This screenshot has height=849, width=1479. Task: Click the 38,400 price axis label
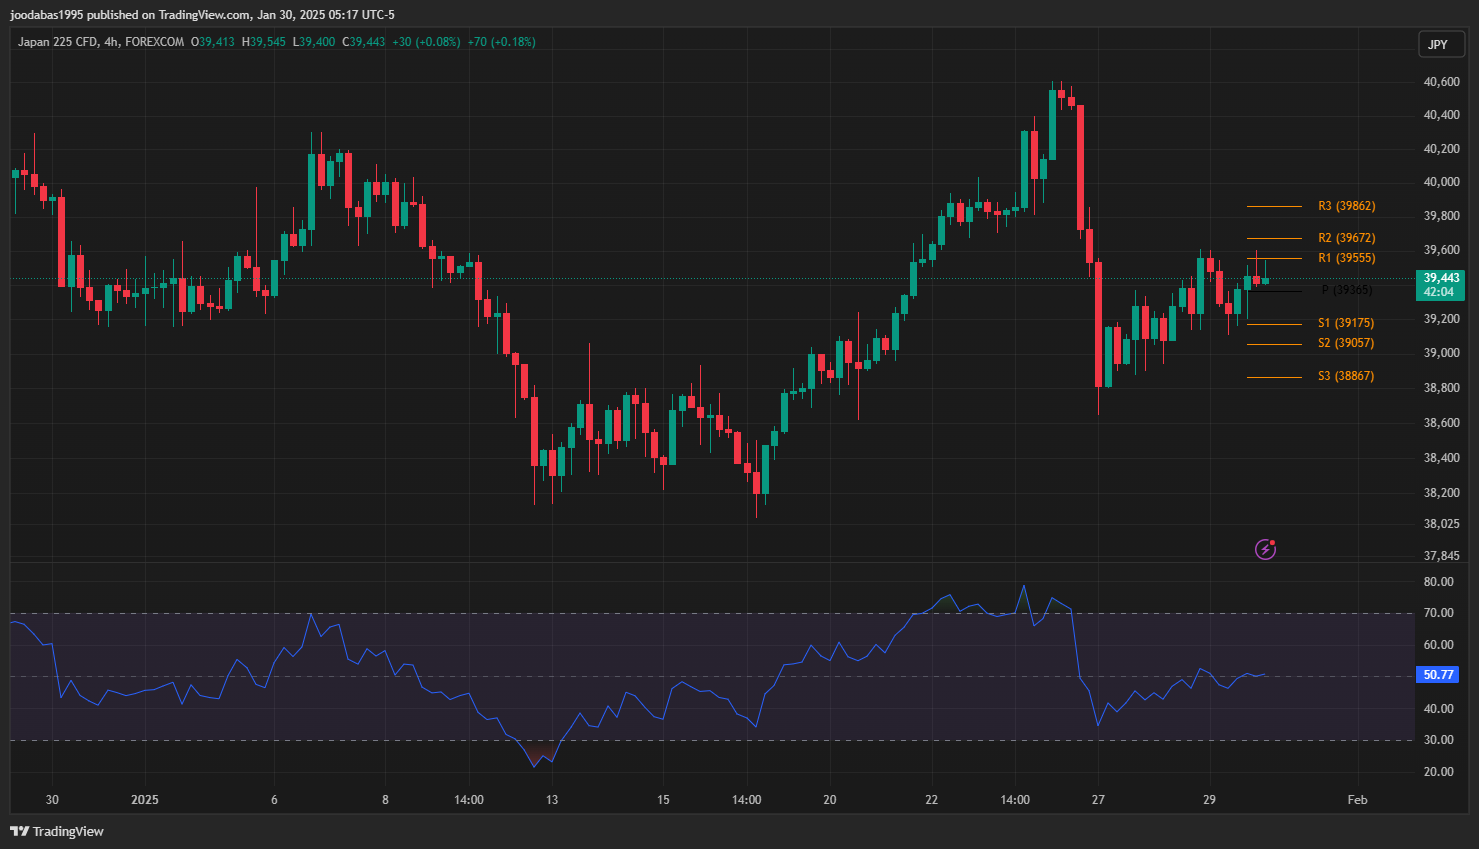tap(1441, 458)
